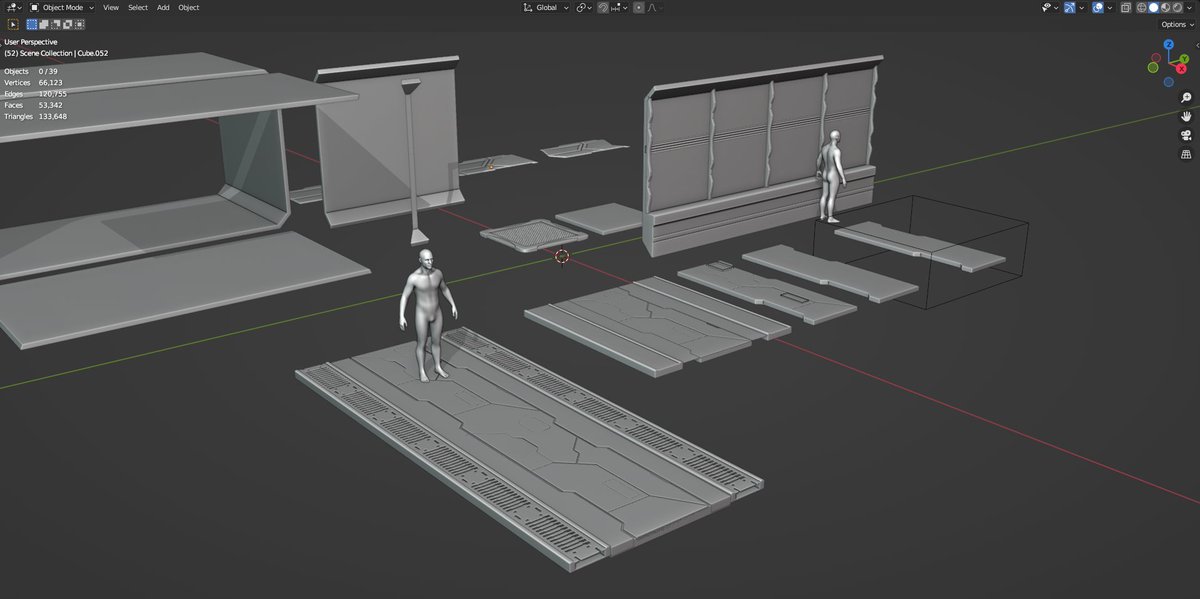Click the zoom magnifier in the viewport sidebar
This screenshot has height=599, width=1200.
click(x=1186, y=98)
